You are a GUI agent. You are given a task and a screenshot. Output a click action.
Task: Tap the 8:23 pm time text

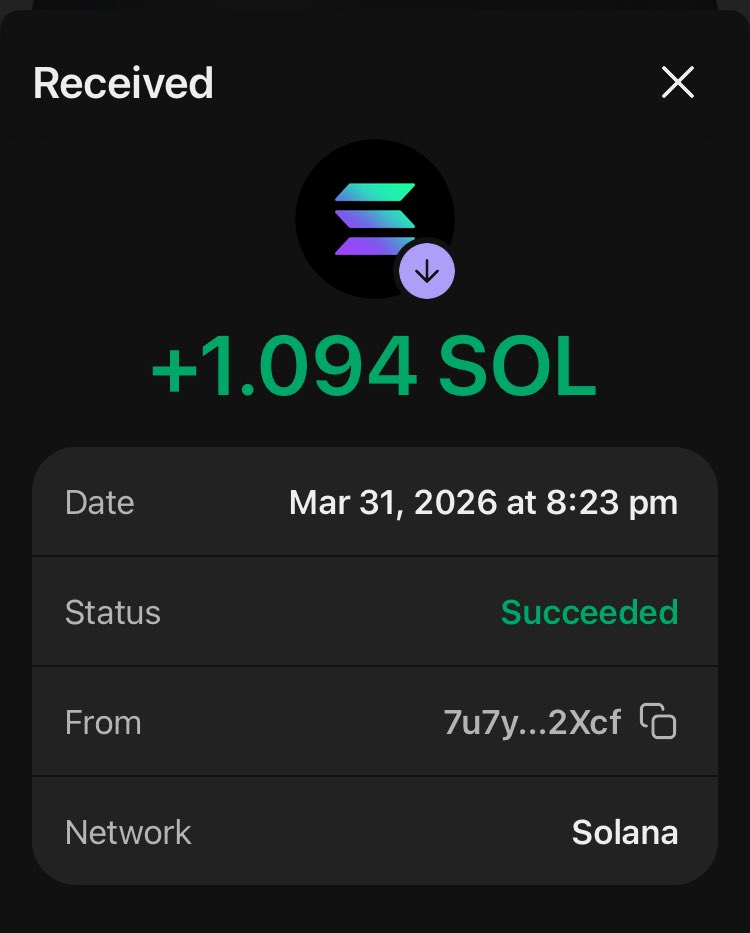pos(612,503)
